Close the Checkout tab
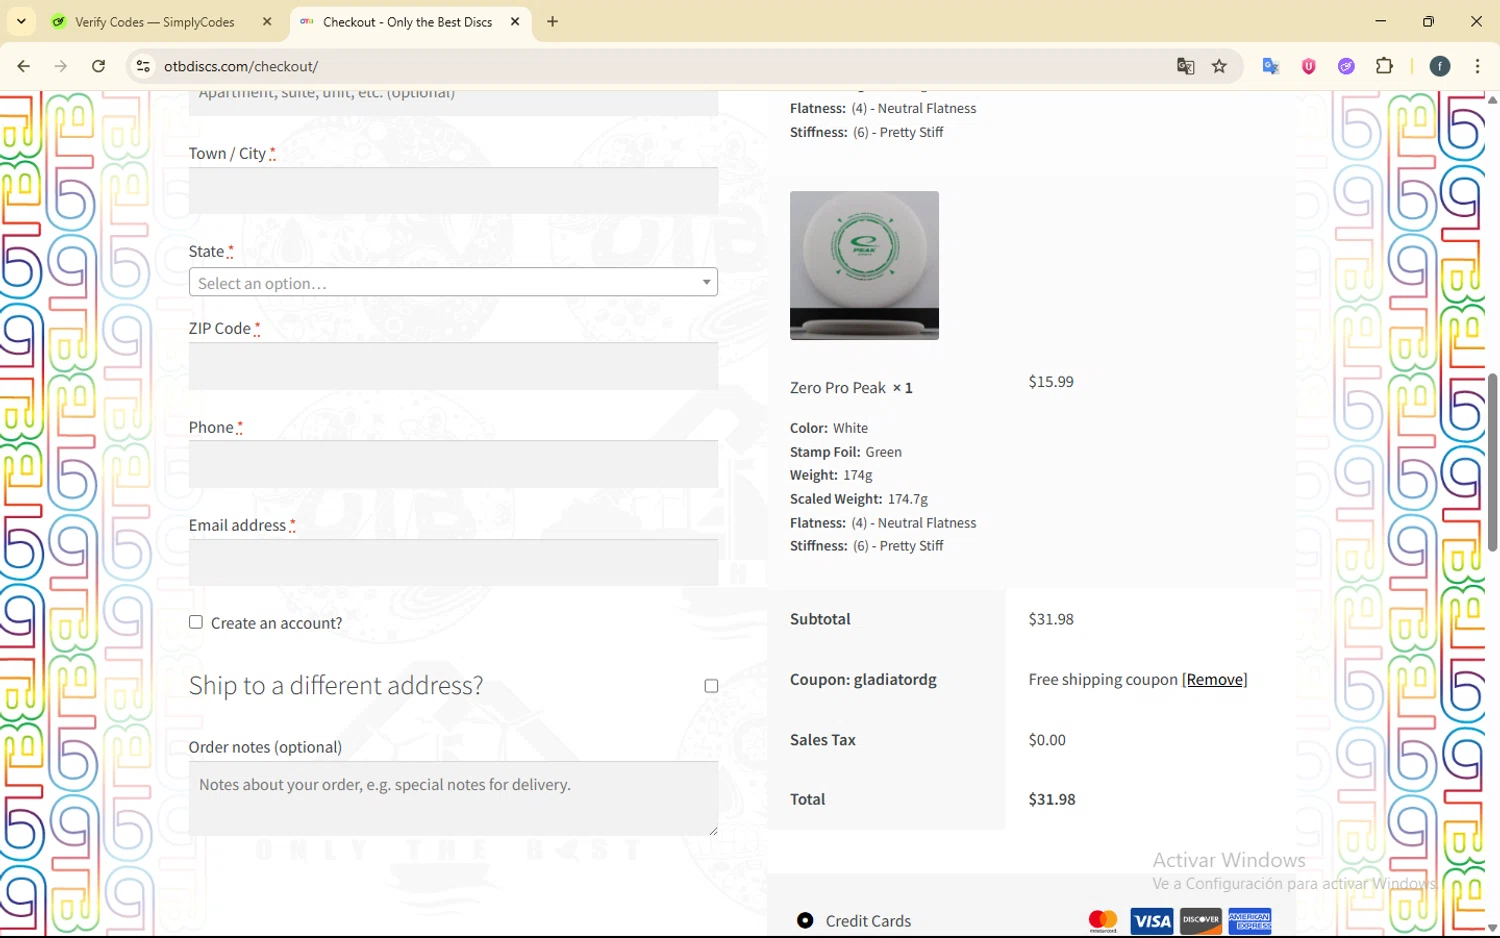This screenshot has height=938, width=1500. (x=515, y=22)
